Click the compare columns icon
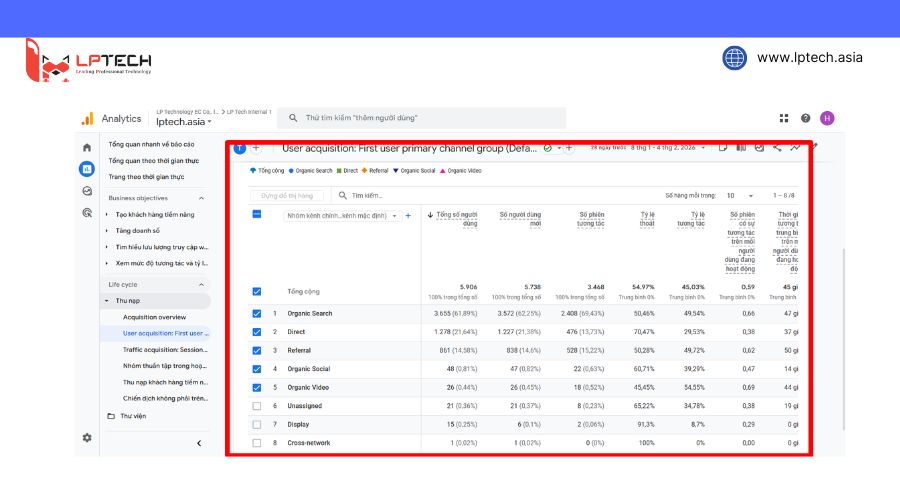 [x=741, y=148]
